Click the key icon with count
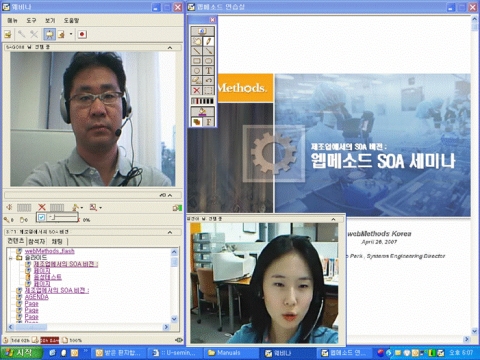The width and height of the screenshot is (480, 360). click(8, 220)
